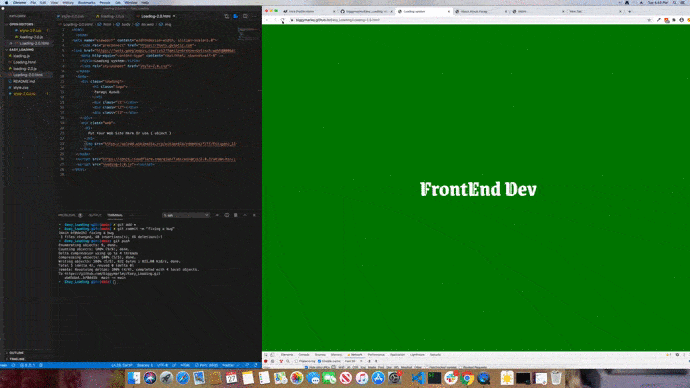Kill the terminal with the trash icon
Image resolution: width=690 pixels, height=388 pixels.
pos(236,215)
